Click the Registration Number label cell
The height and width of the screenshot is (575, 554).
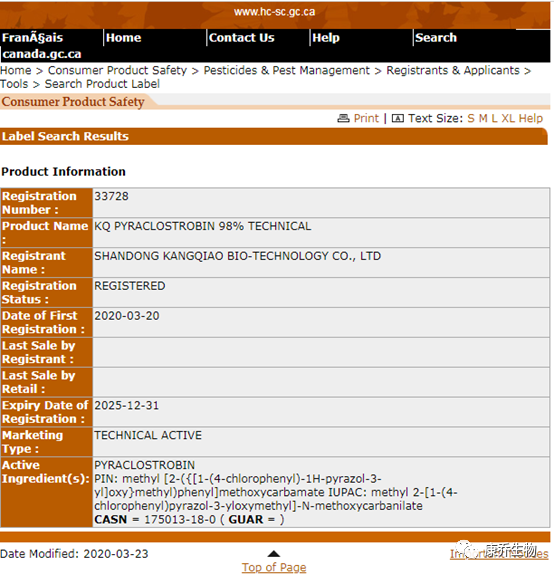[47, 203]
